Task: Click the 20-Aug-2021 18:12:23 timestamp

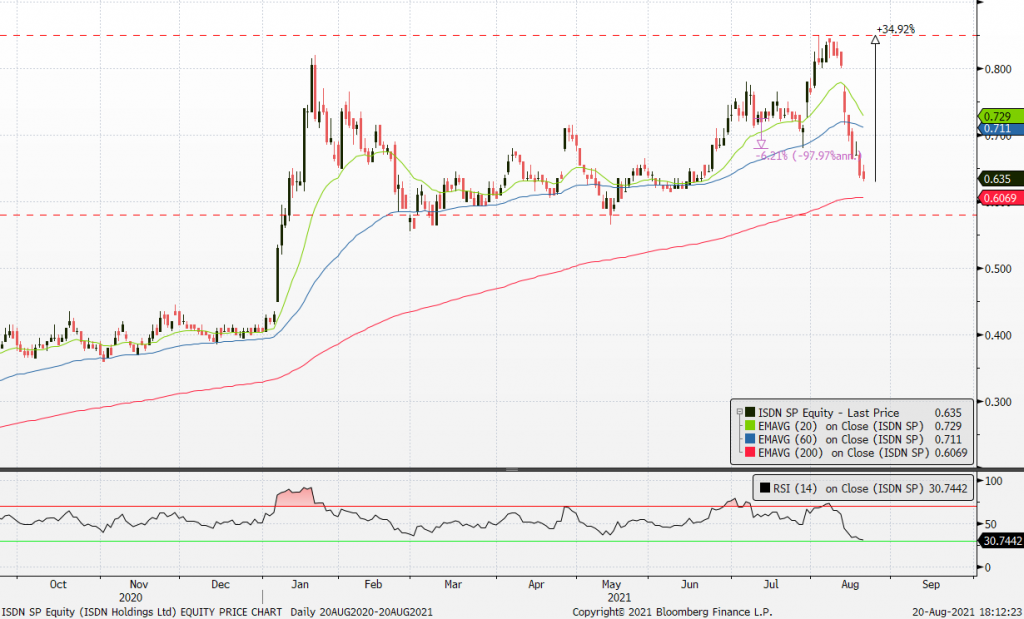Action: (967, 612)
